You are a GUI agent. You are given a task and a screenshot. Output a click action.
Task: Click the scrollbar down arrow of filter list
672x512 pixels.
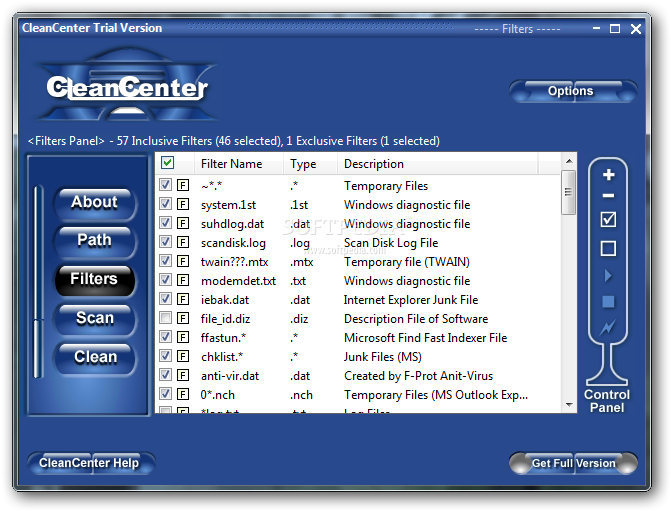click(x=569, y=405)
